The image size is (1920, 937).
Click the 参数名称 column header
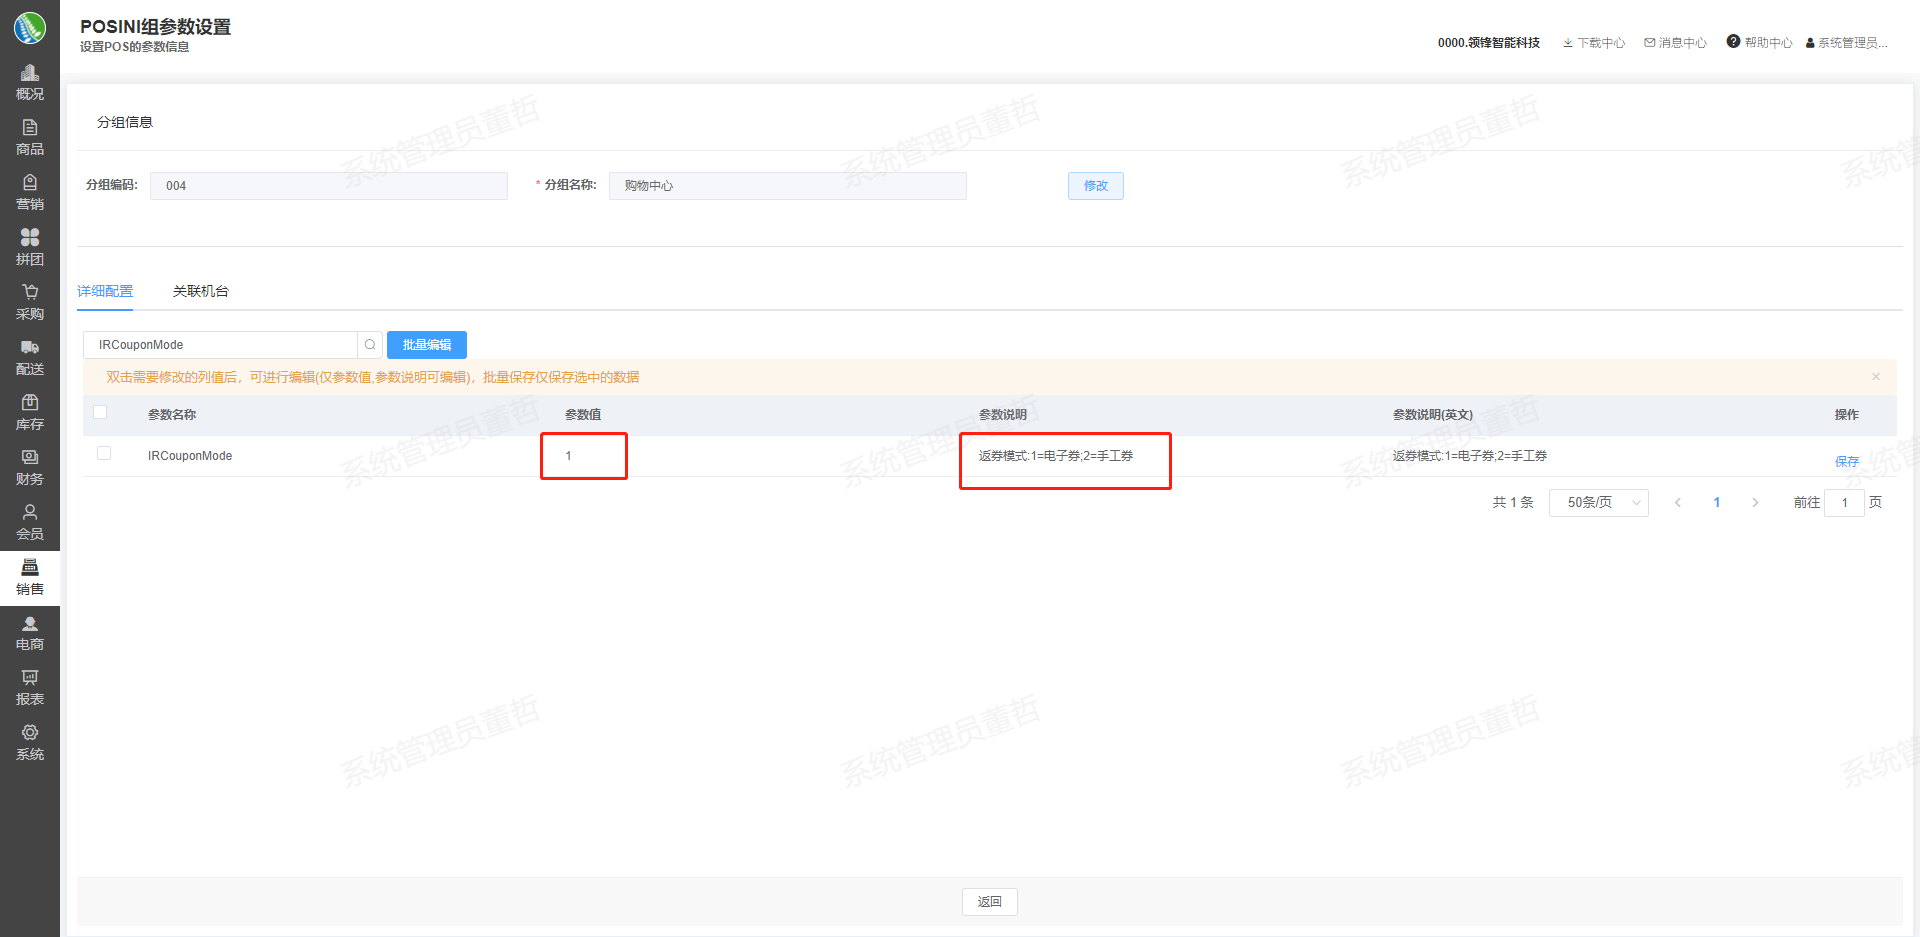(172, 415)
